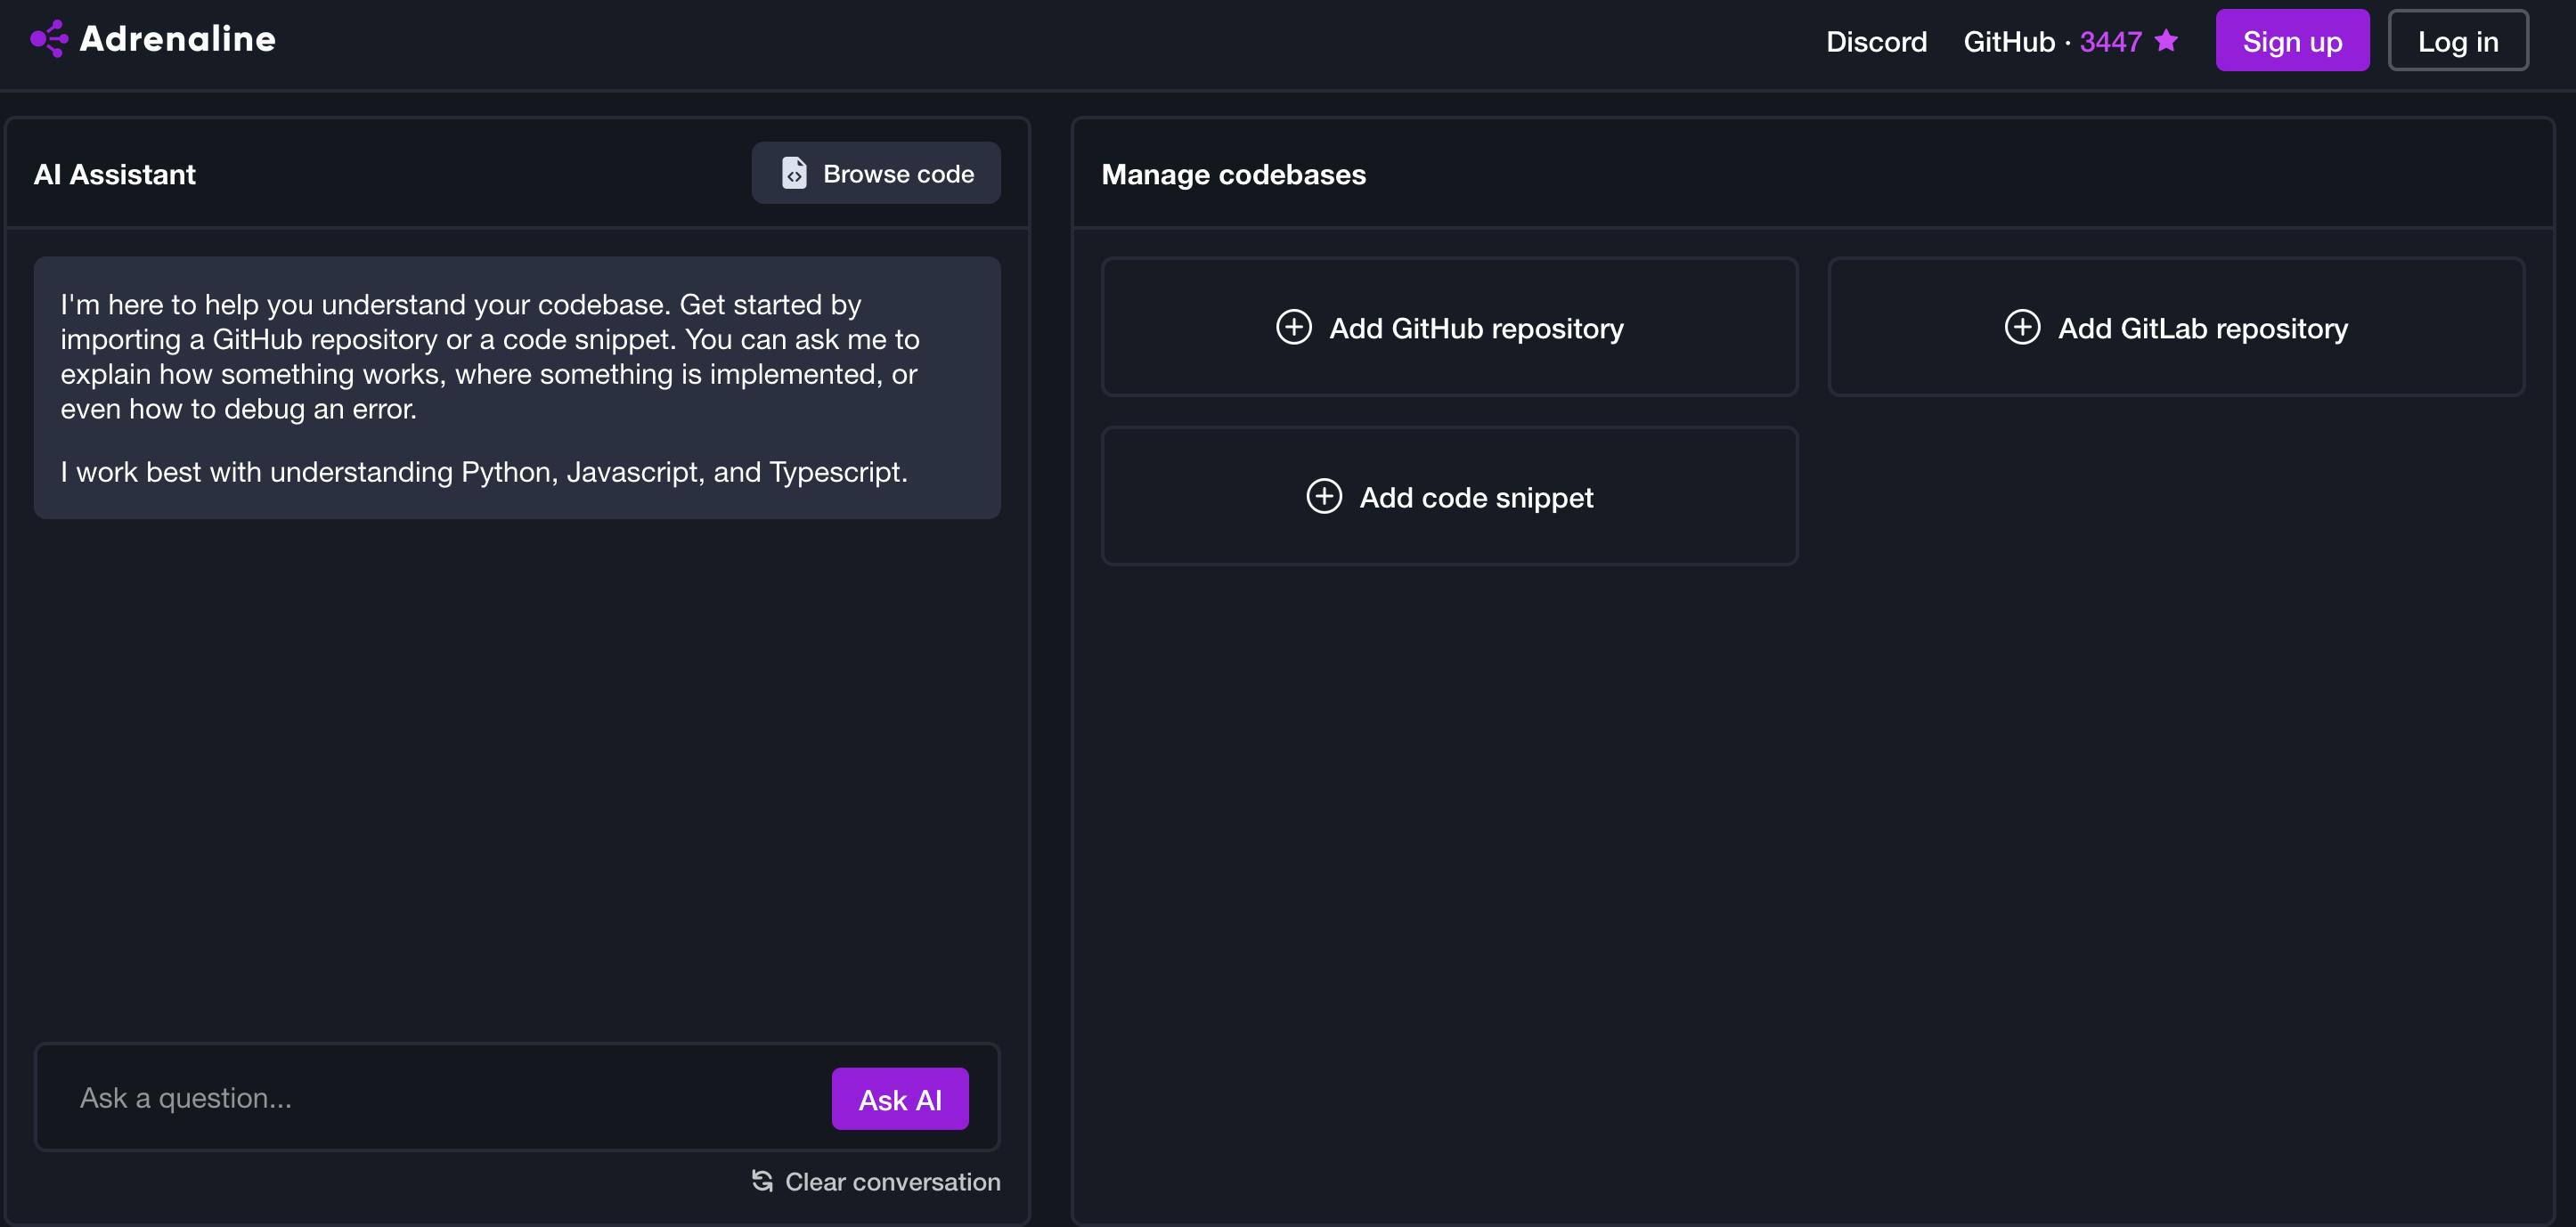Click the Add code snippet plus icon
This screenshot has height=1227, width=2576.
(1325, 494)
